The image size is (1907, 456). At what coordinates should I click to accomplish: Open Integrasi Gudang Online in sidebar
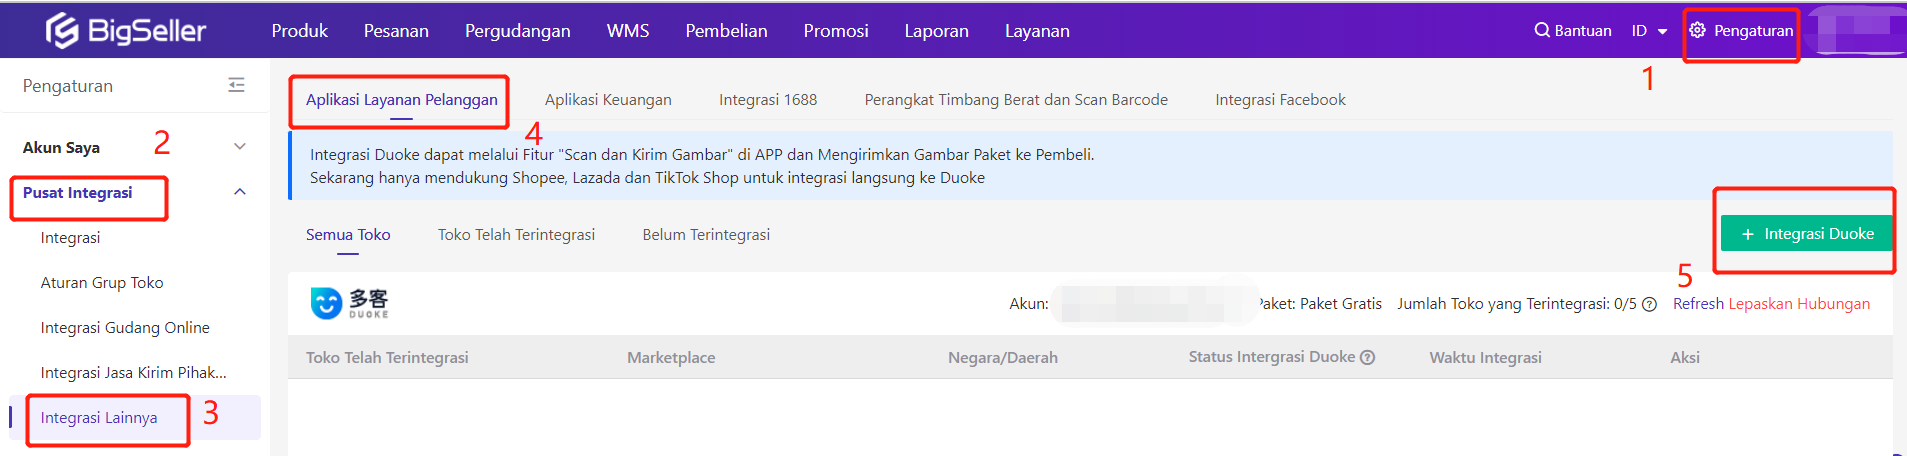coord(125,328)
